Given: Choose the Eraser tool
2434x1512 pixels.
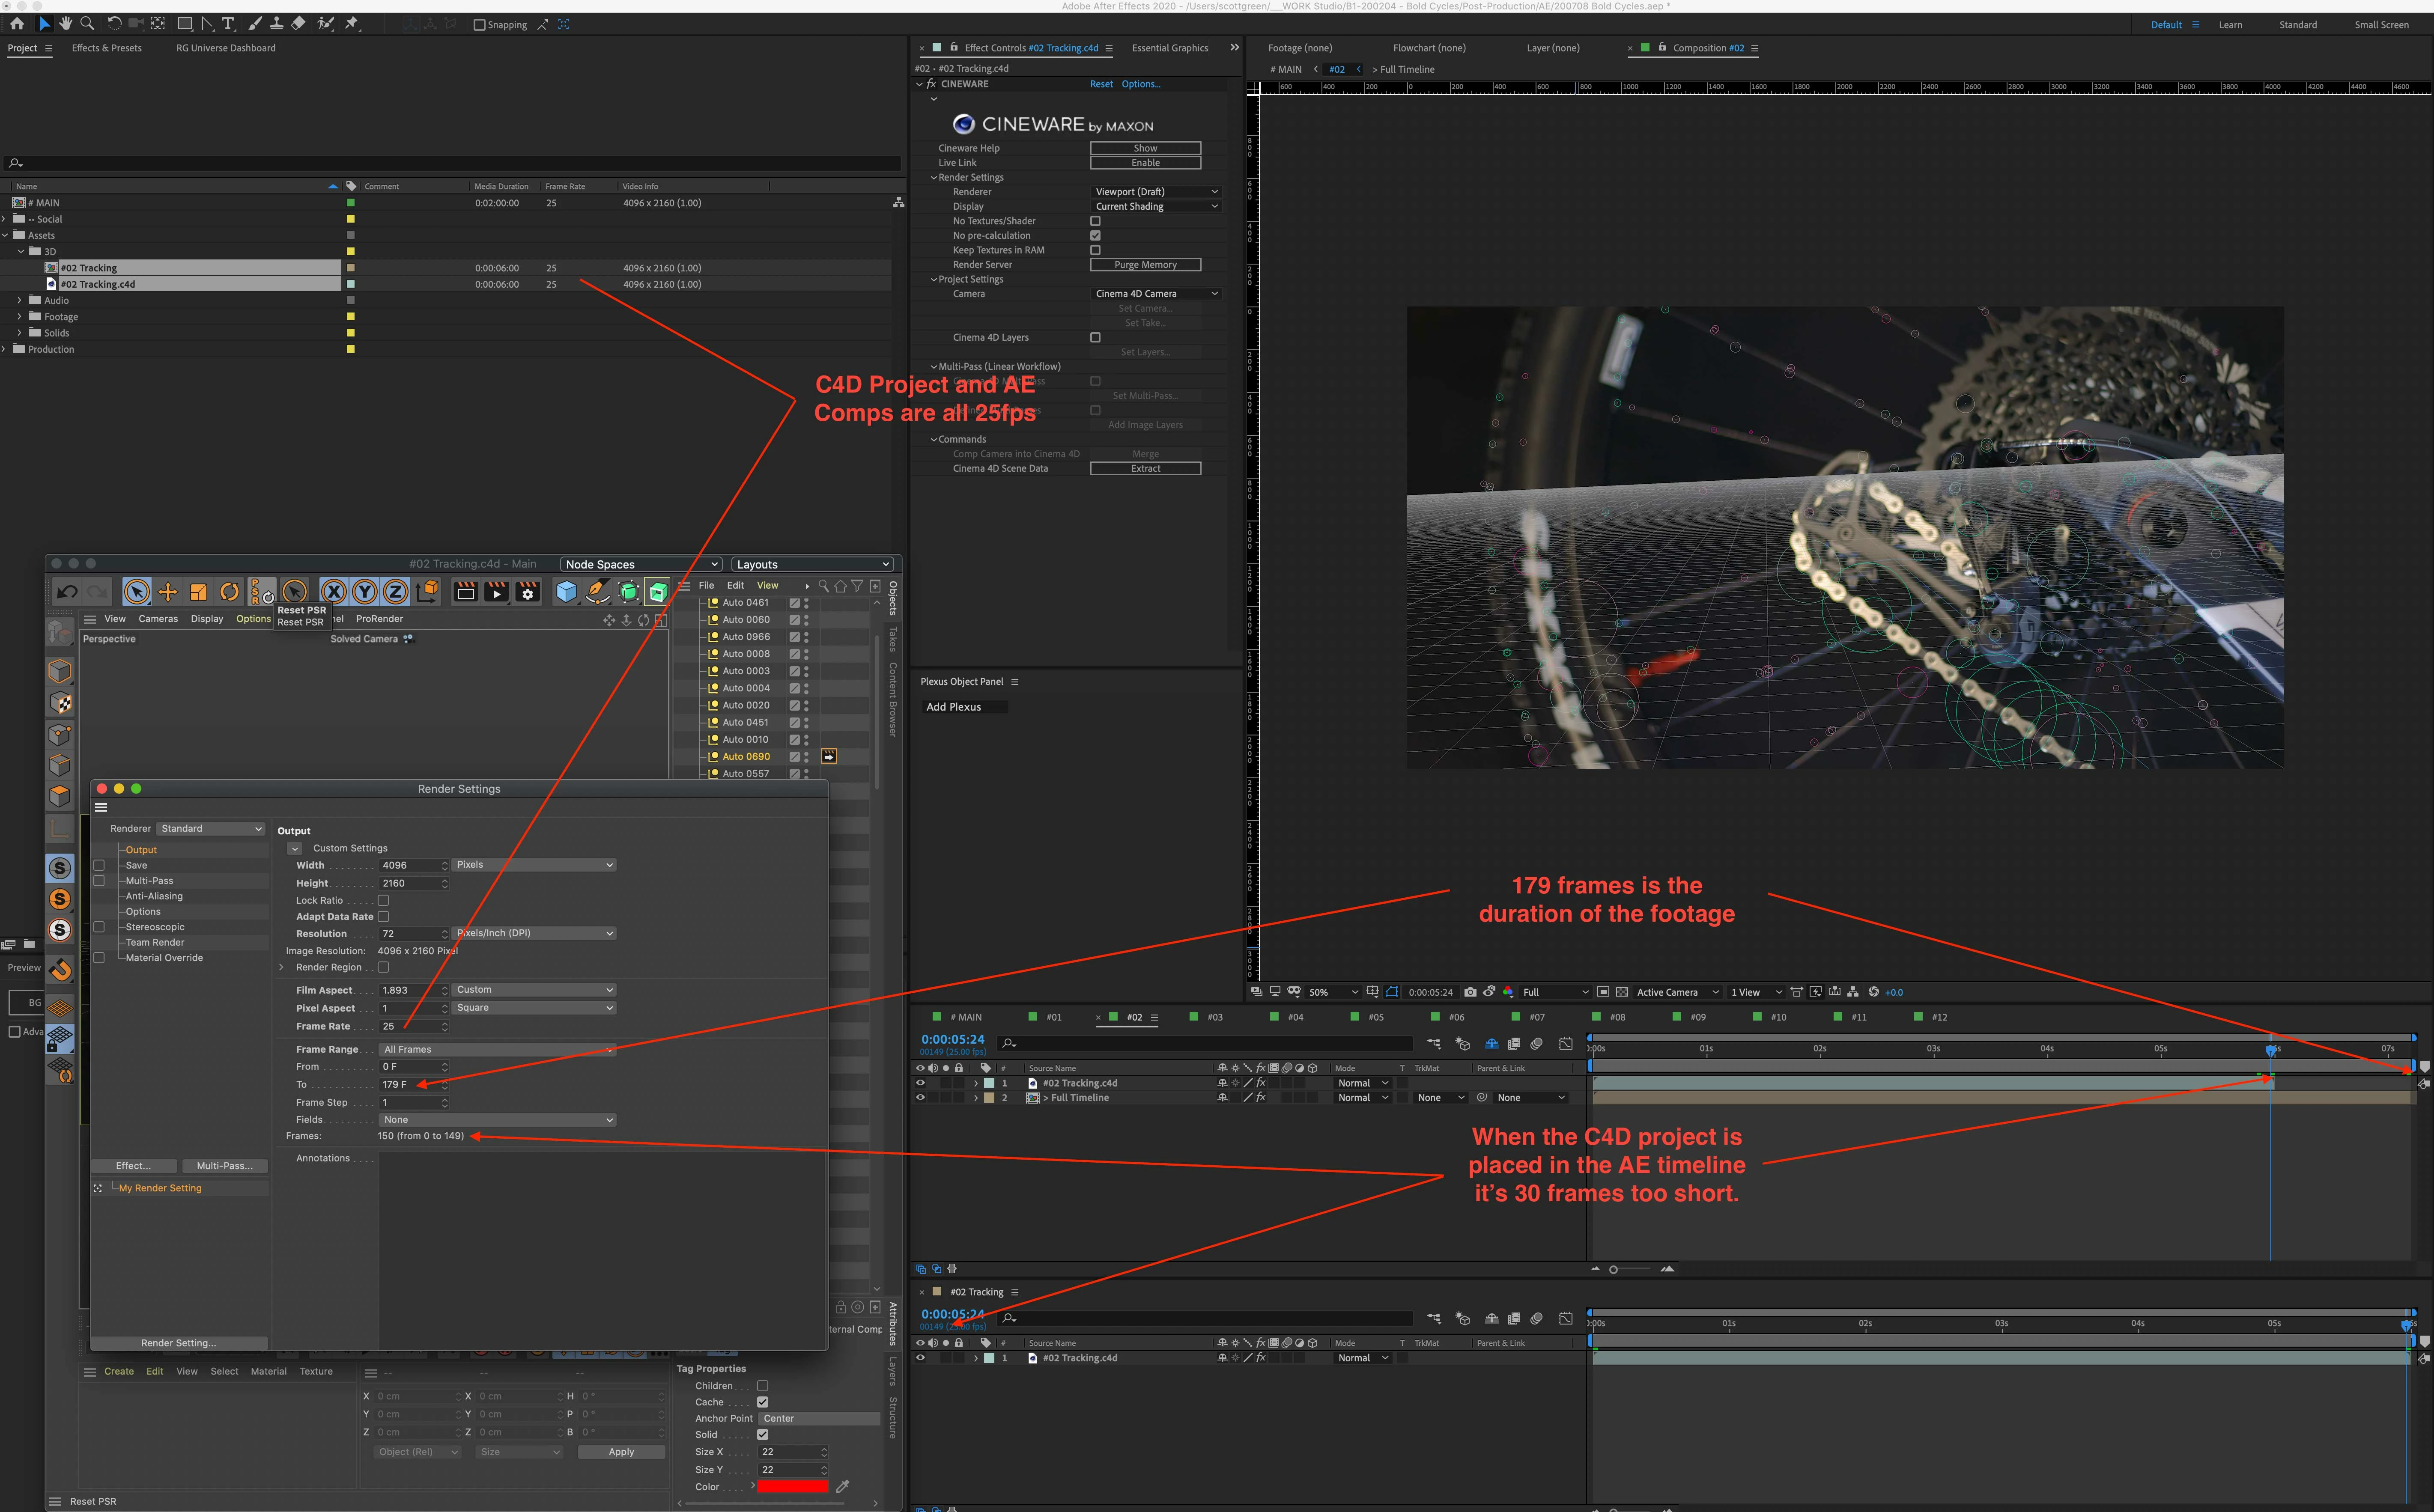Looking at the screenshot, I should click(x=299, y=24).
